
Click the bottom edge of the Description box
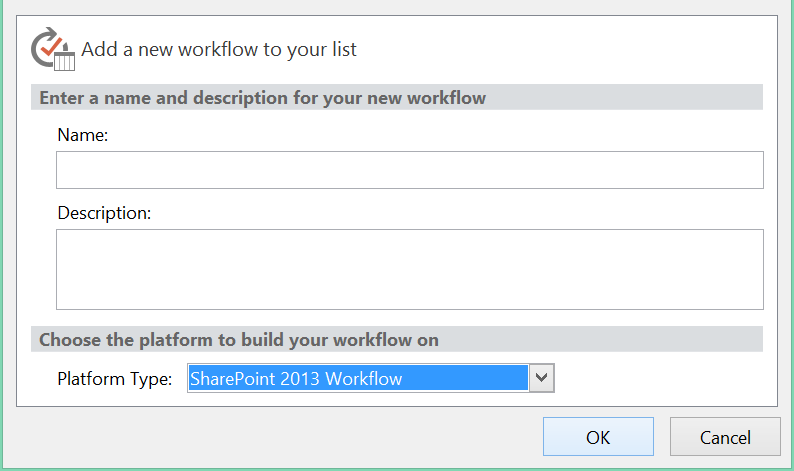tap(409, 308)
